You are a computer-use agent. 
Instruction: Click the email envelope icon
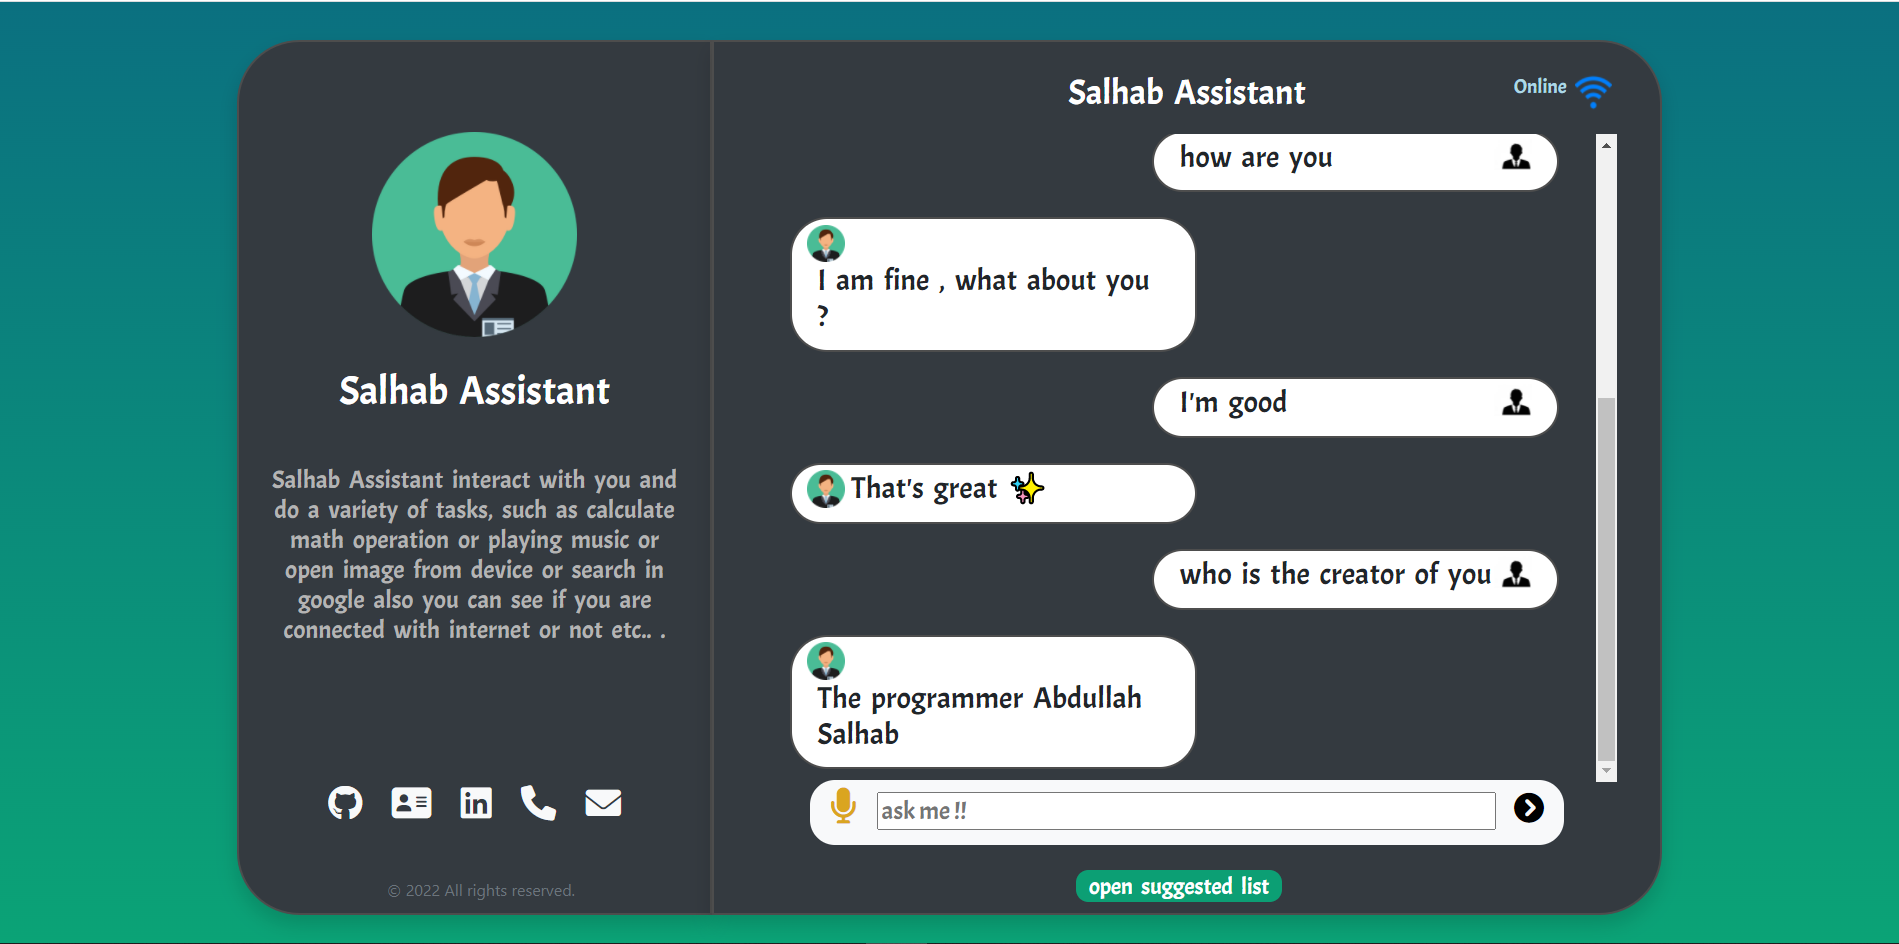coord(602,802)
